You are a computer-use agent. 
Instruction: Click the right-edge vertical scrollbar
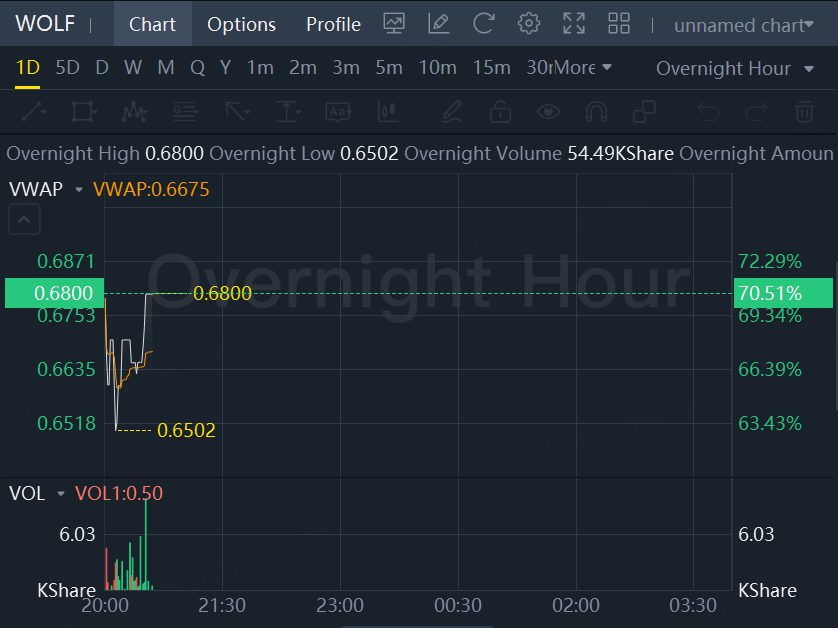tap(836, 336)
